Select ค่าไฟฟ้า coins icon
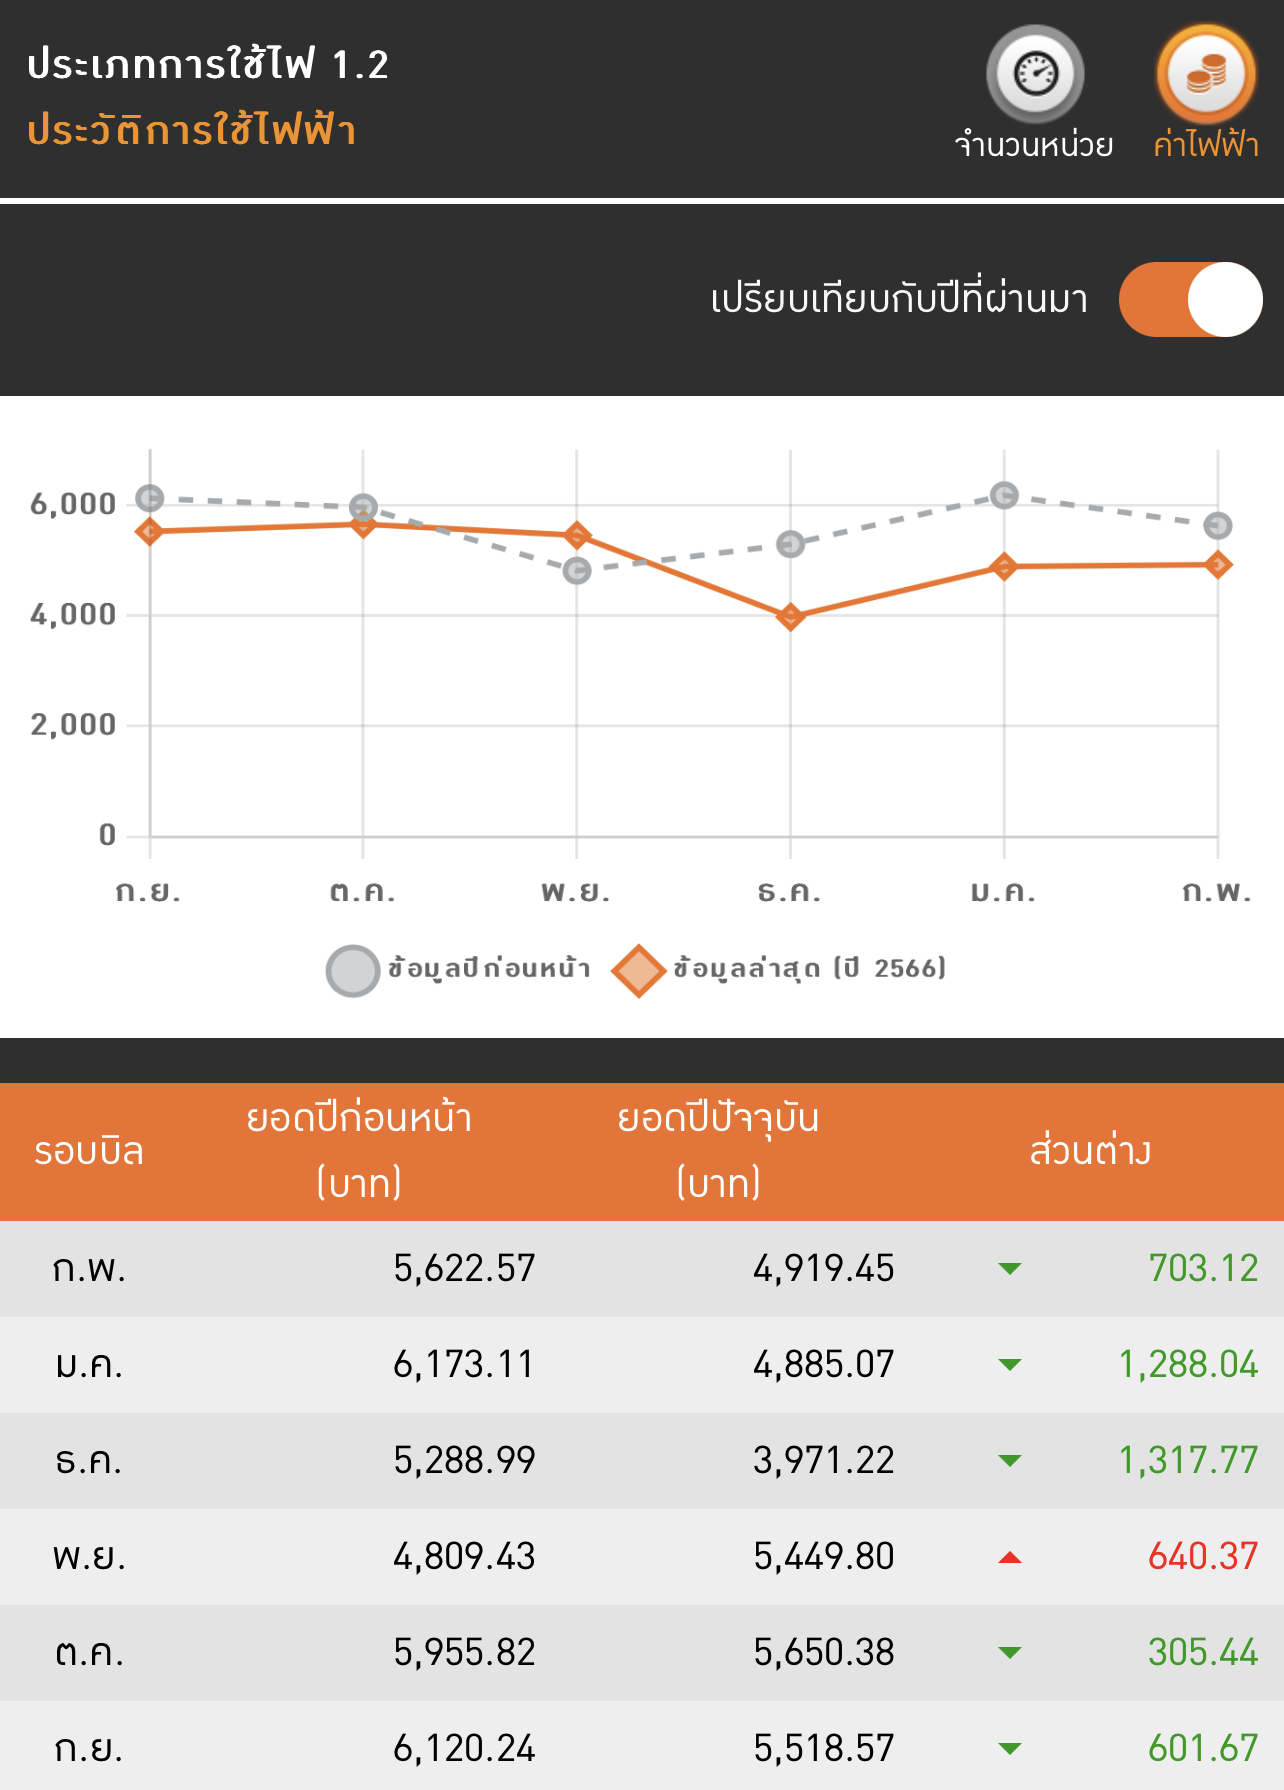The height and width of the screenshot is (1790, 1284). [x=1206, y=74]
